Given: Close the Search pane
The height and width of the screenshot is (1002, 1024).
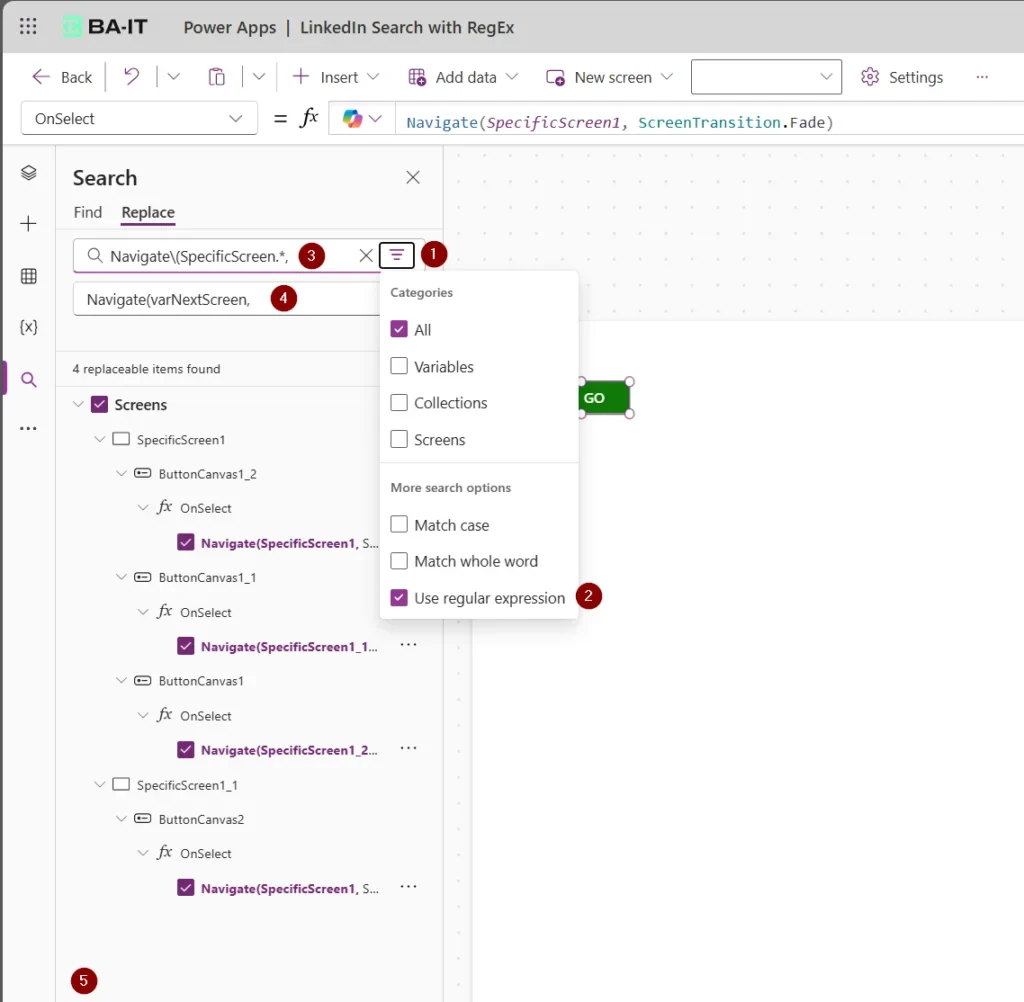Looking at the screenshot, I should tap(413, 177).
